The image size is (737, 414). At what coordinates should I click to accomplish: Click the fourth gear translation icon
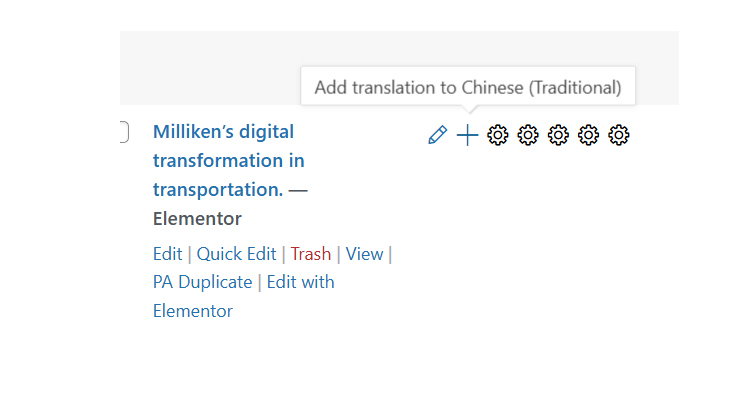(x=589, y=136)
